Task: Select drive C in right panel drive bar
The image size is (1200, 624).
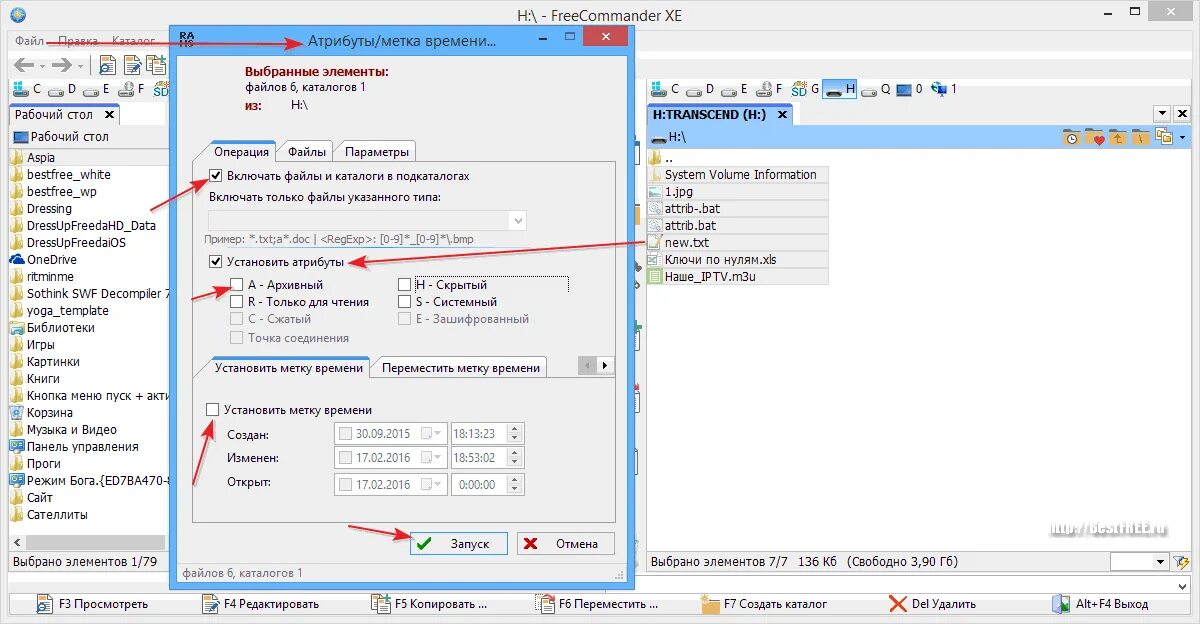Action: tap(664, 89)
